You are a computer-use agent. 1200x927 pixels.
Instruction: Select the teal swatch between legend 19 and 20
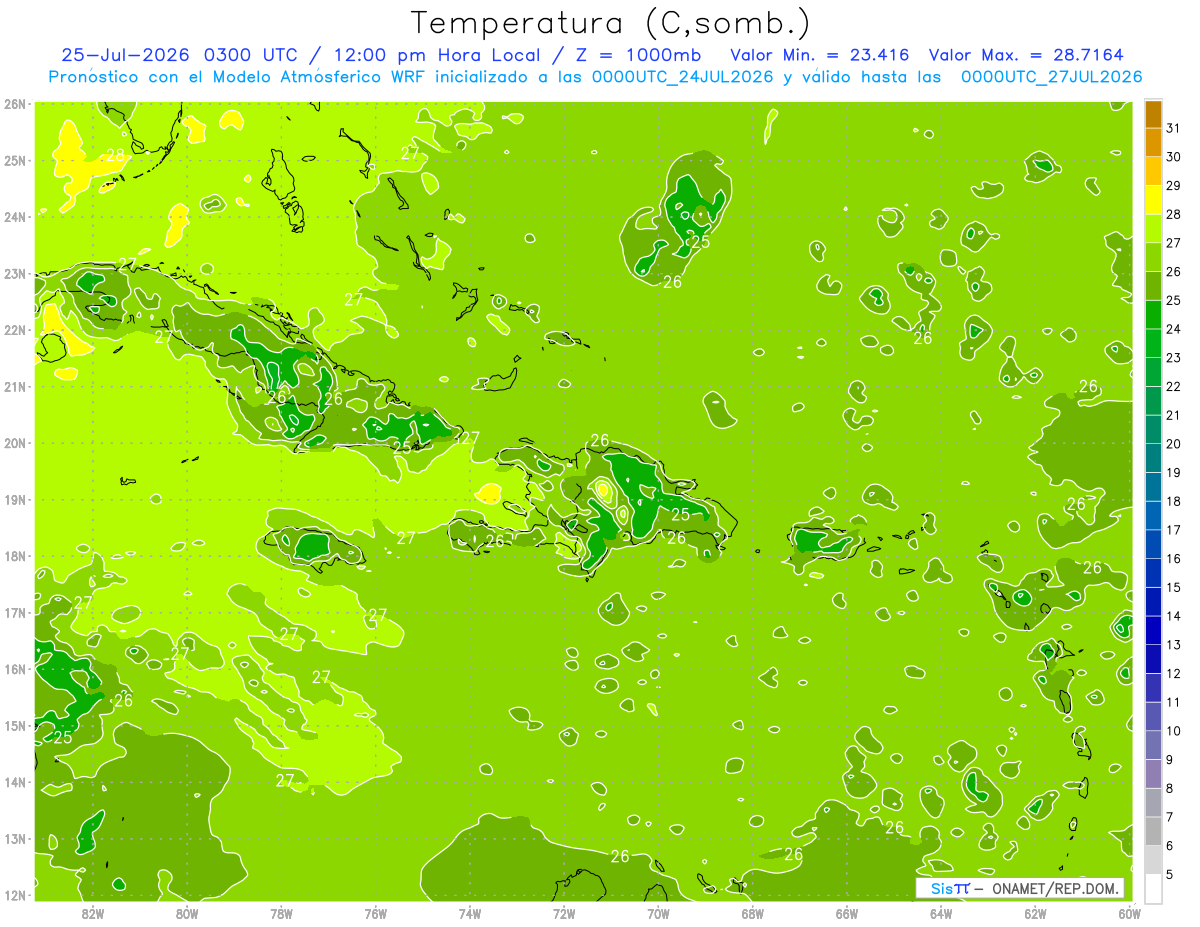pyautogui.click(x=1153, y=458)
